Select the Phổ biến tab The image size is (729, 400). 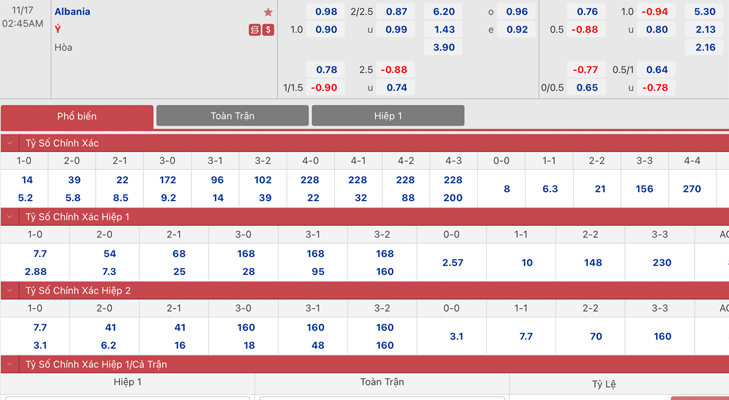[x=77, y=116]
